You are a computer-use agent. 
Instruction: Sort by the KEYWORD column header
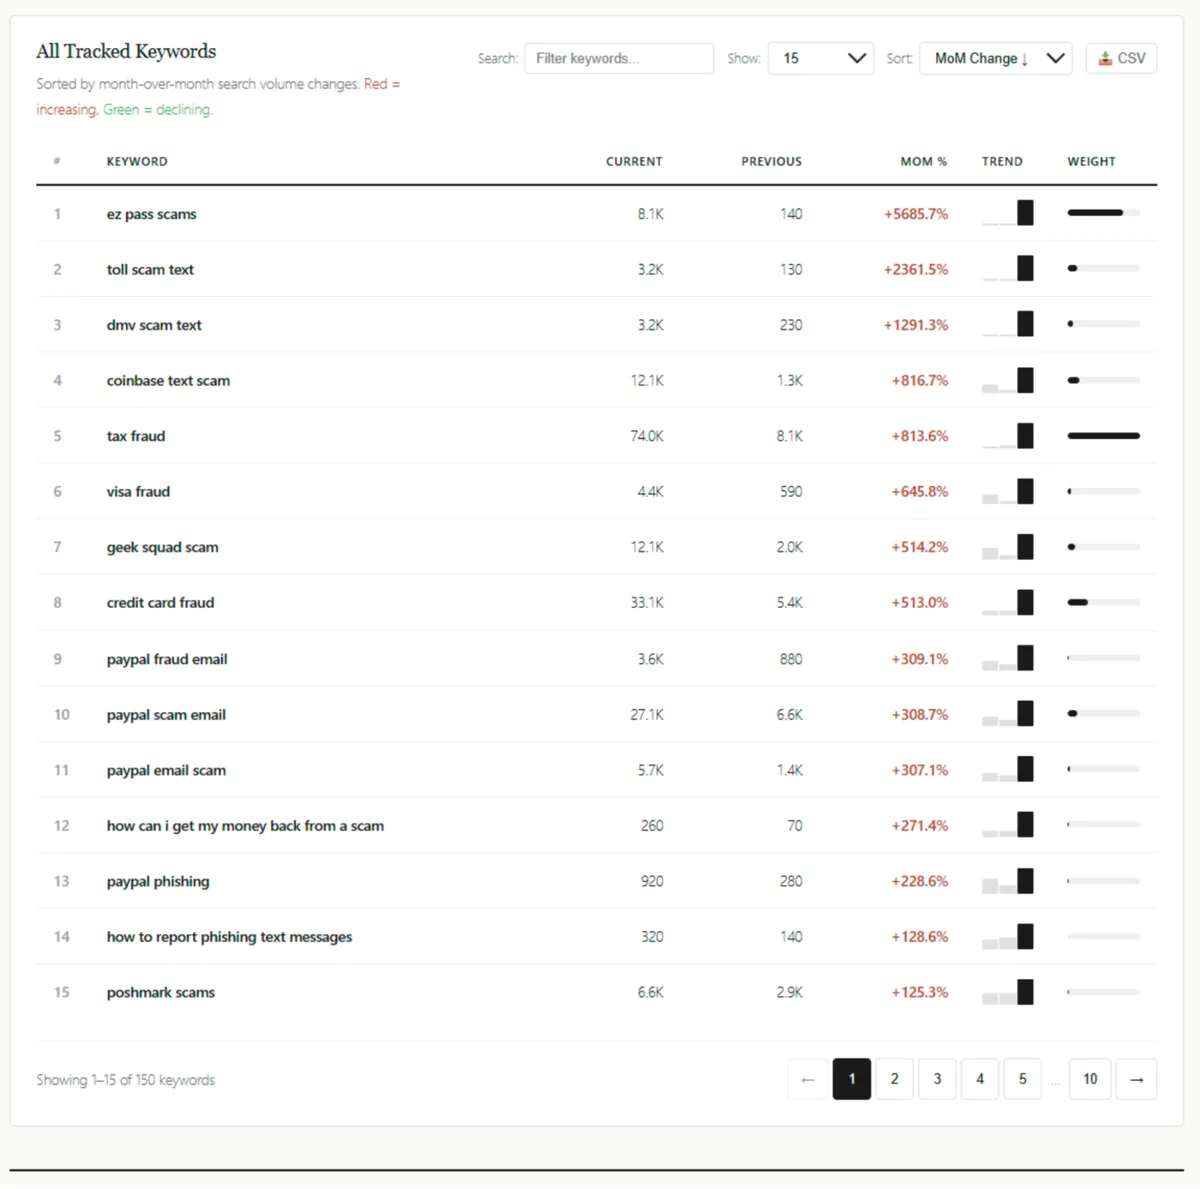(x=137, y=161)
